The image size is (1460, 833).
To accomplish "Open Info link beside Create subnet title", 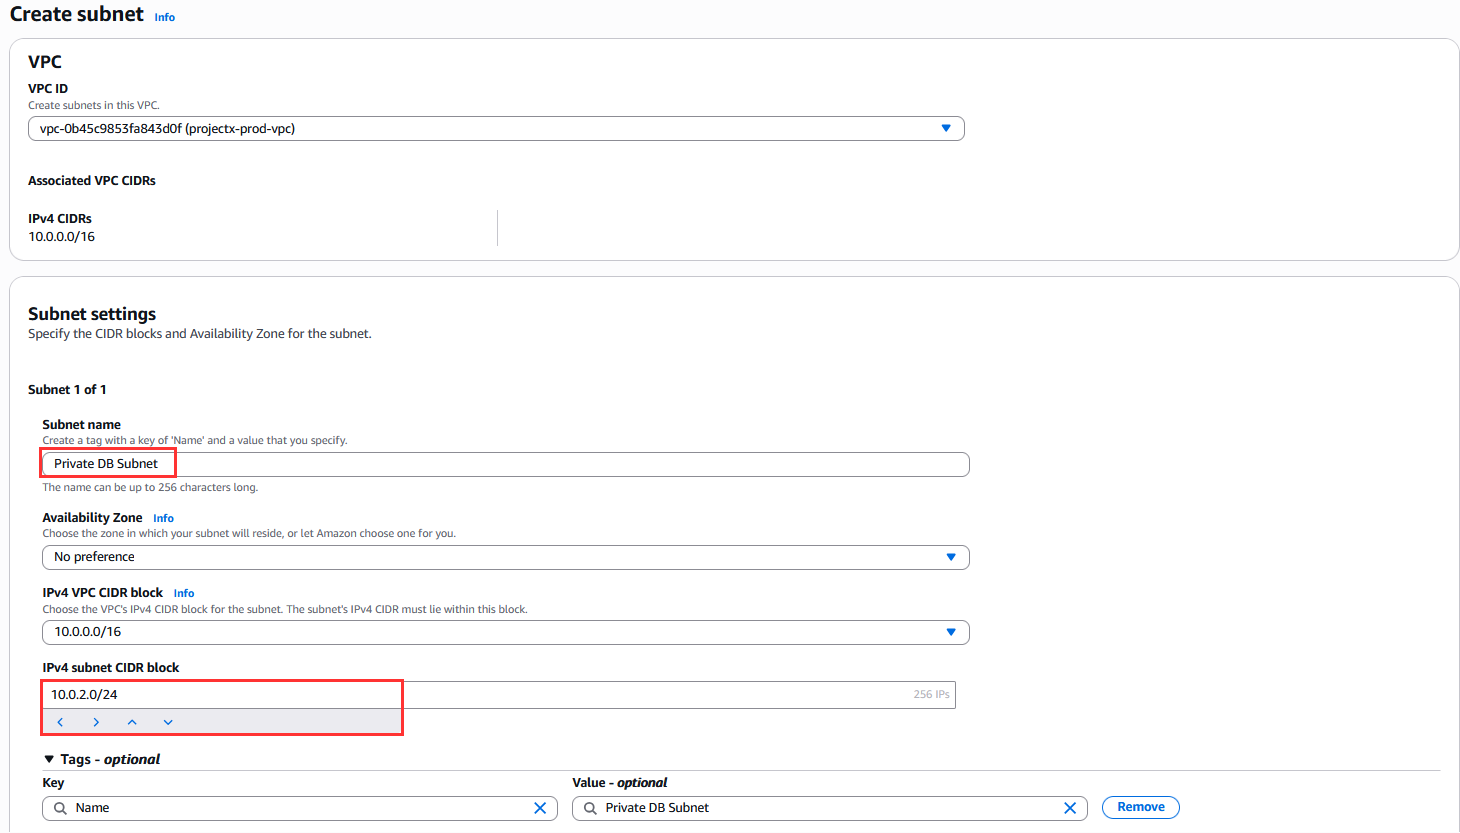I will coord(165,17).
